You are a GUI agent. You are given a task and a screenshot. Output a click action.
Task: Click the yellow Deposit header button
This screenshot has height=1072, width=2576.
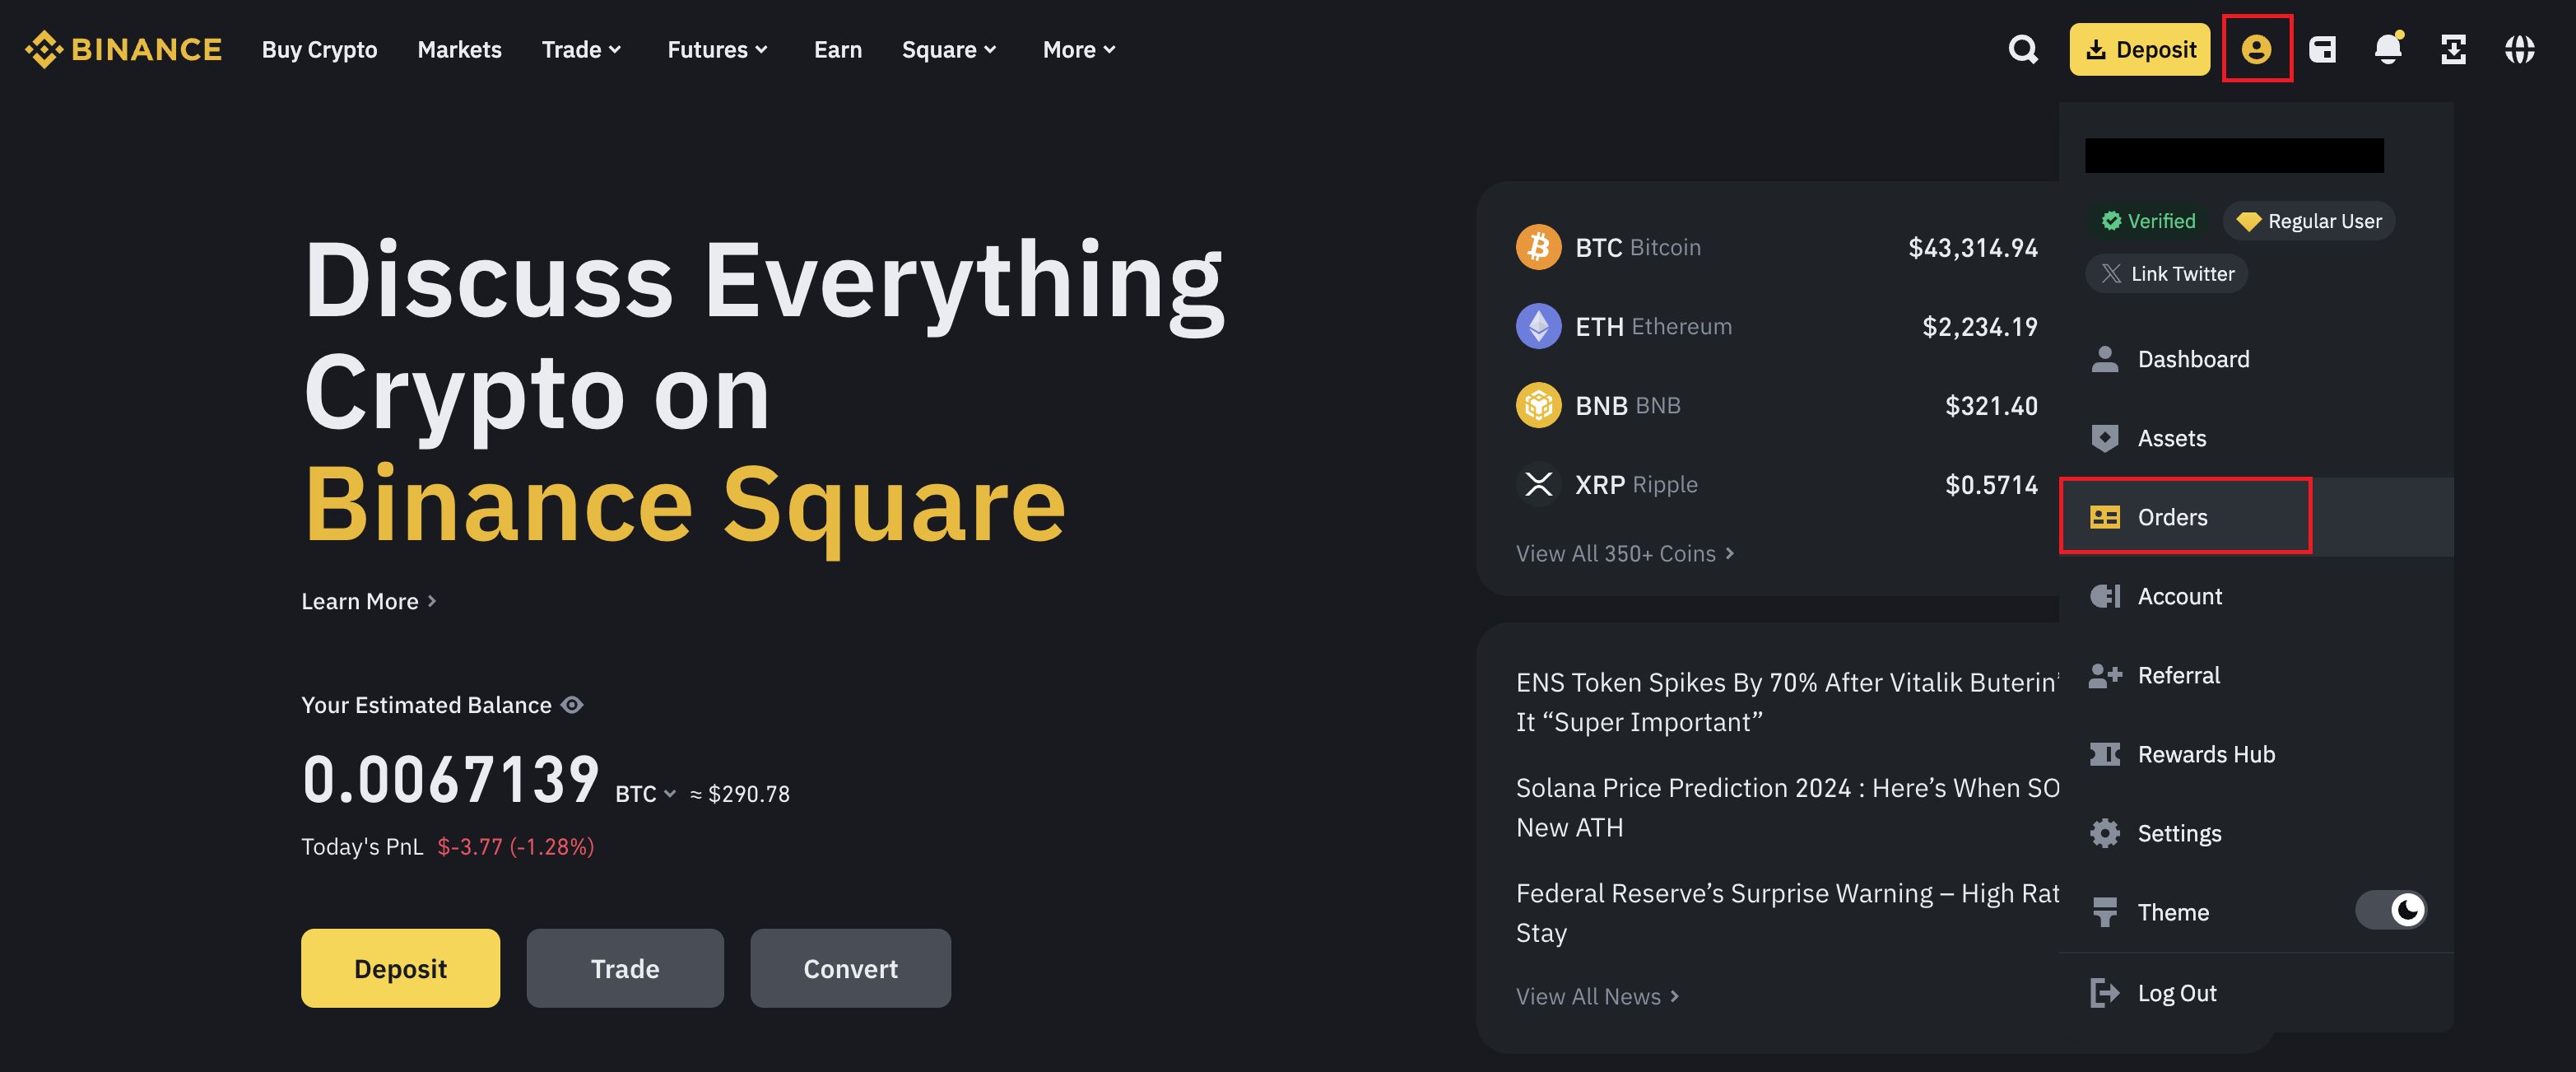2139,49
